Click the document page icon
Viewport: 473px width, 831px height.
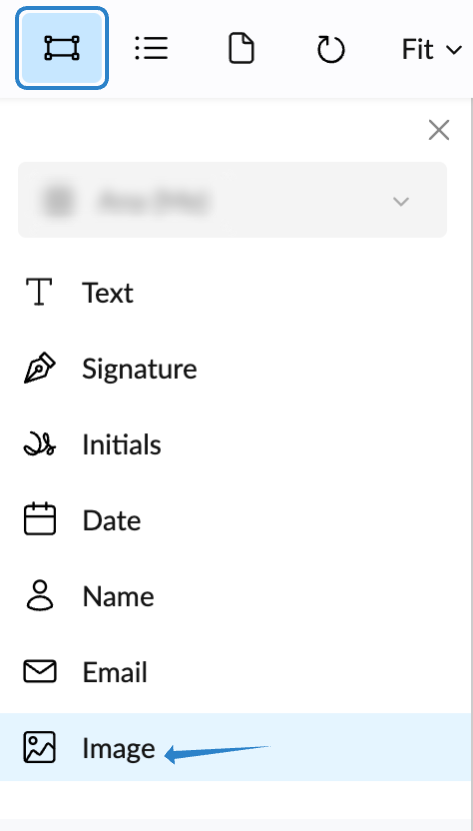pyautogui.click(x=241, y=48)
